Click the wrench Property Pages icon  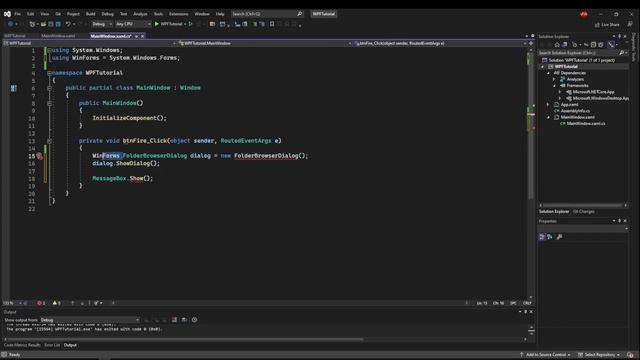(x=559, y=237)
